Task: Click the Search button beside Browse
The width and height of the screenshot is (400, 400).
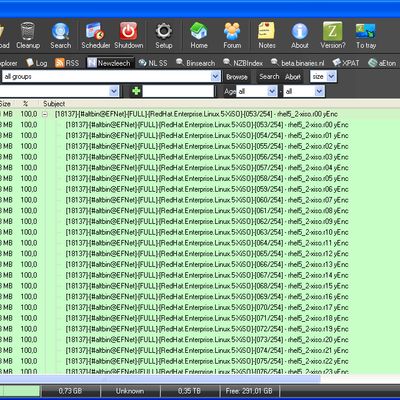Action: point(269,77)
